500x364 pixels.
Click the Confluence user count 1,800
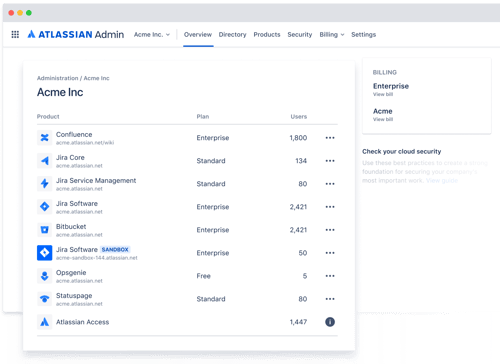298,138
